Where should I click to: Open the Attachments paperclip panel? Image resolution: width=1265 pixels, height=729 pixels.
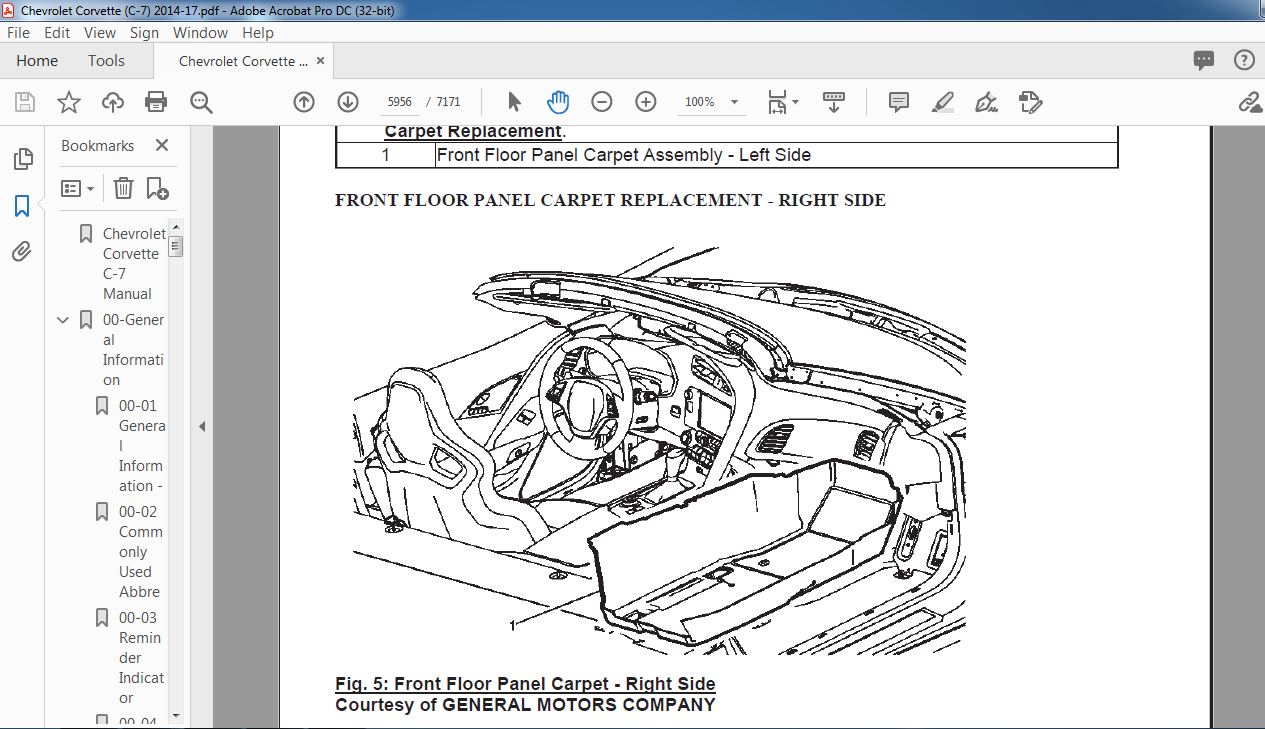(22, 252)
